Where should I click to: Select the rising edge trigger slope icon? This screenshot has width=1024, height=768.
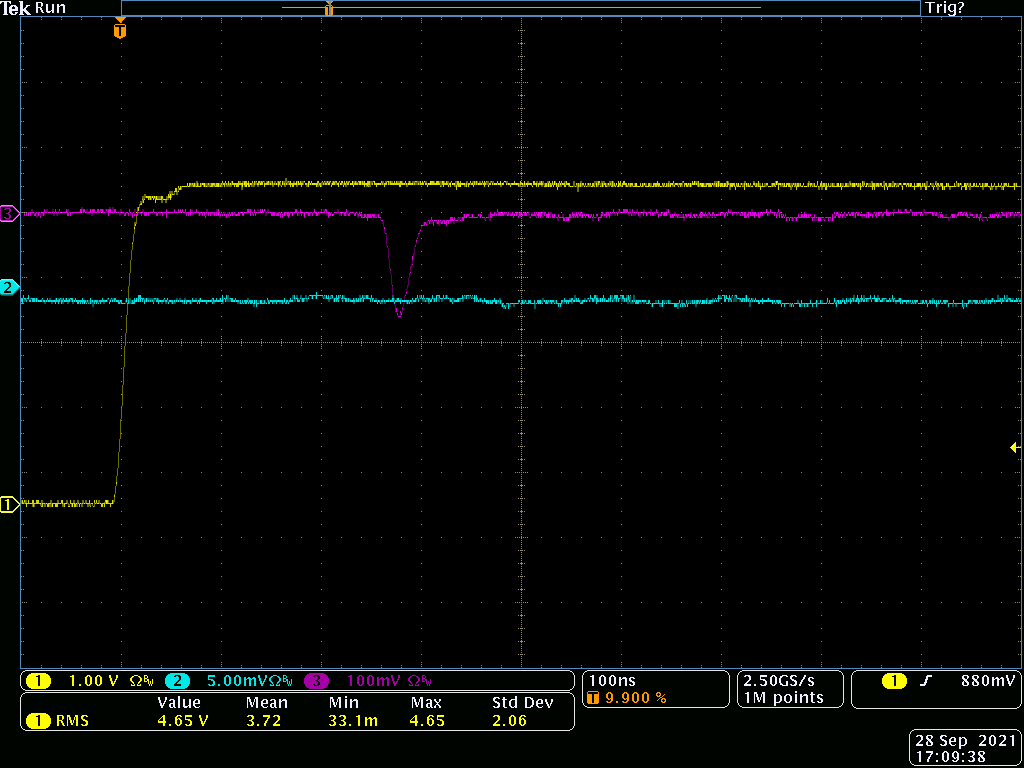[x=926, y=681]
